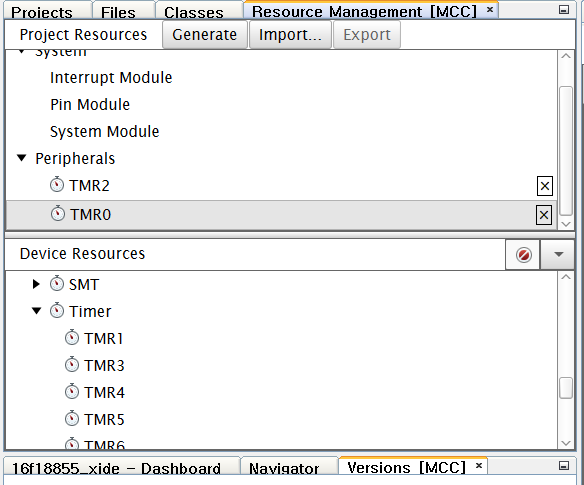Click the TMR5 stopwatch icon
Image resolution: width=584 pixels, height=485 pixels.
[x=72, y=419]
